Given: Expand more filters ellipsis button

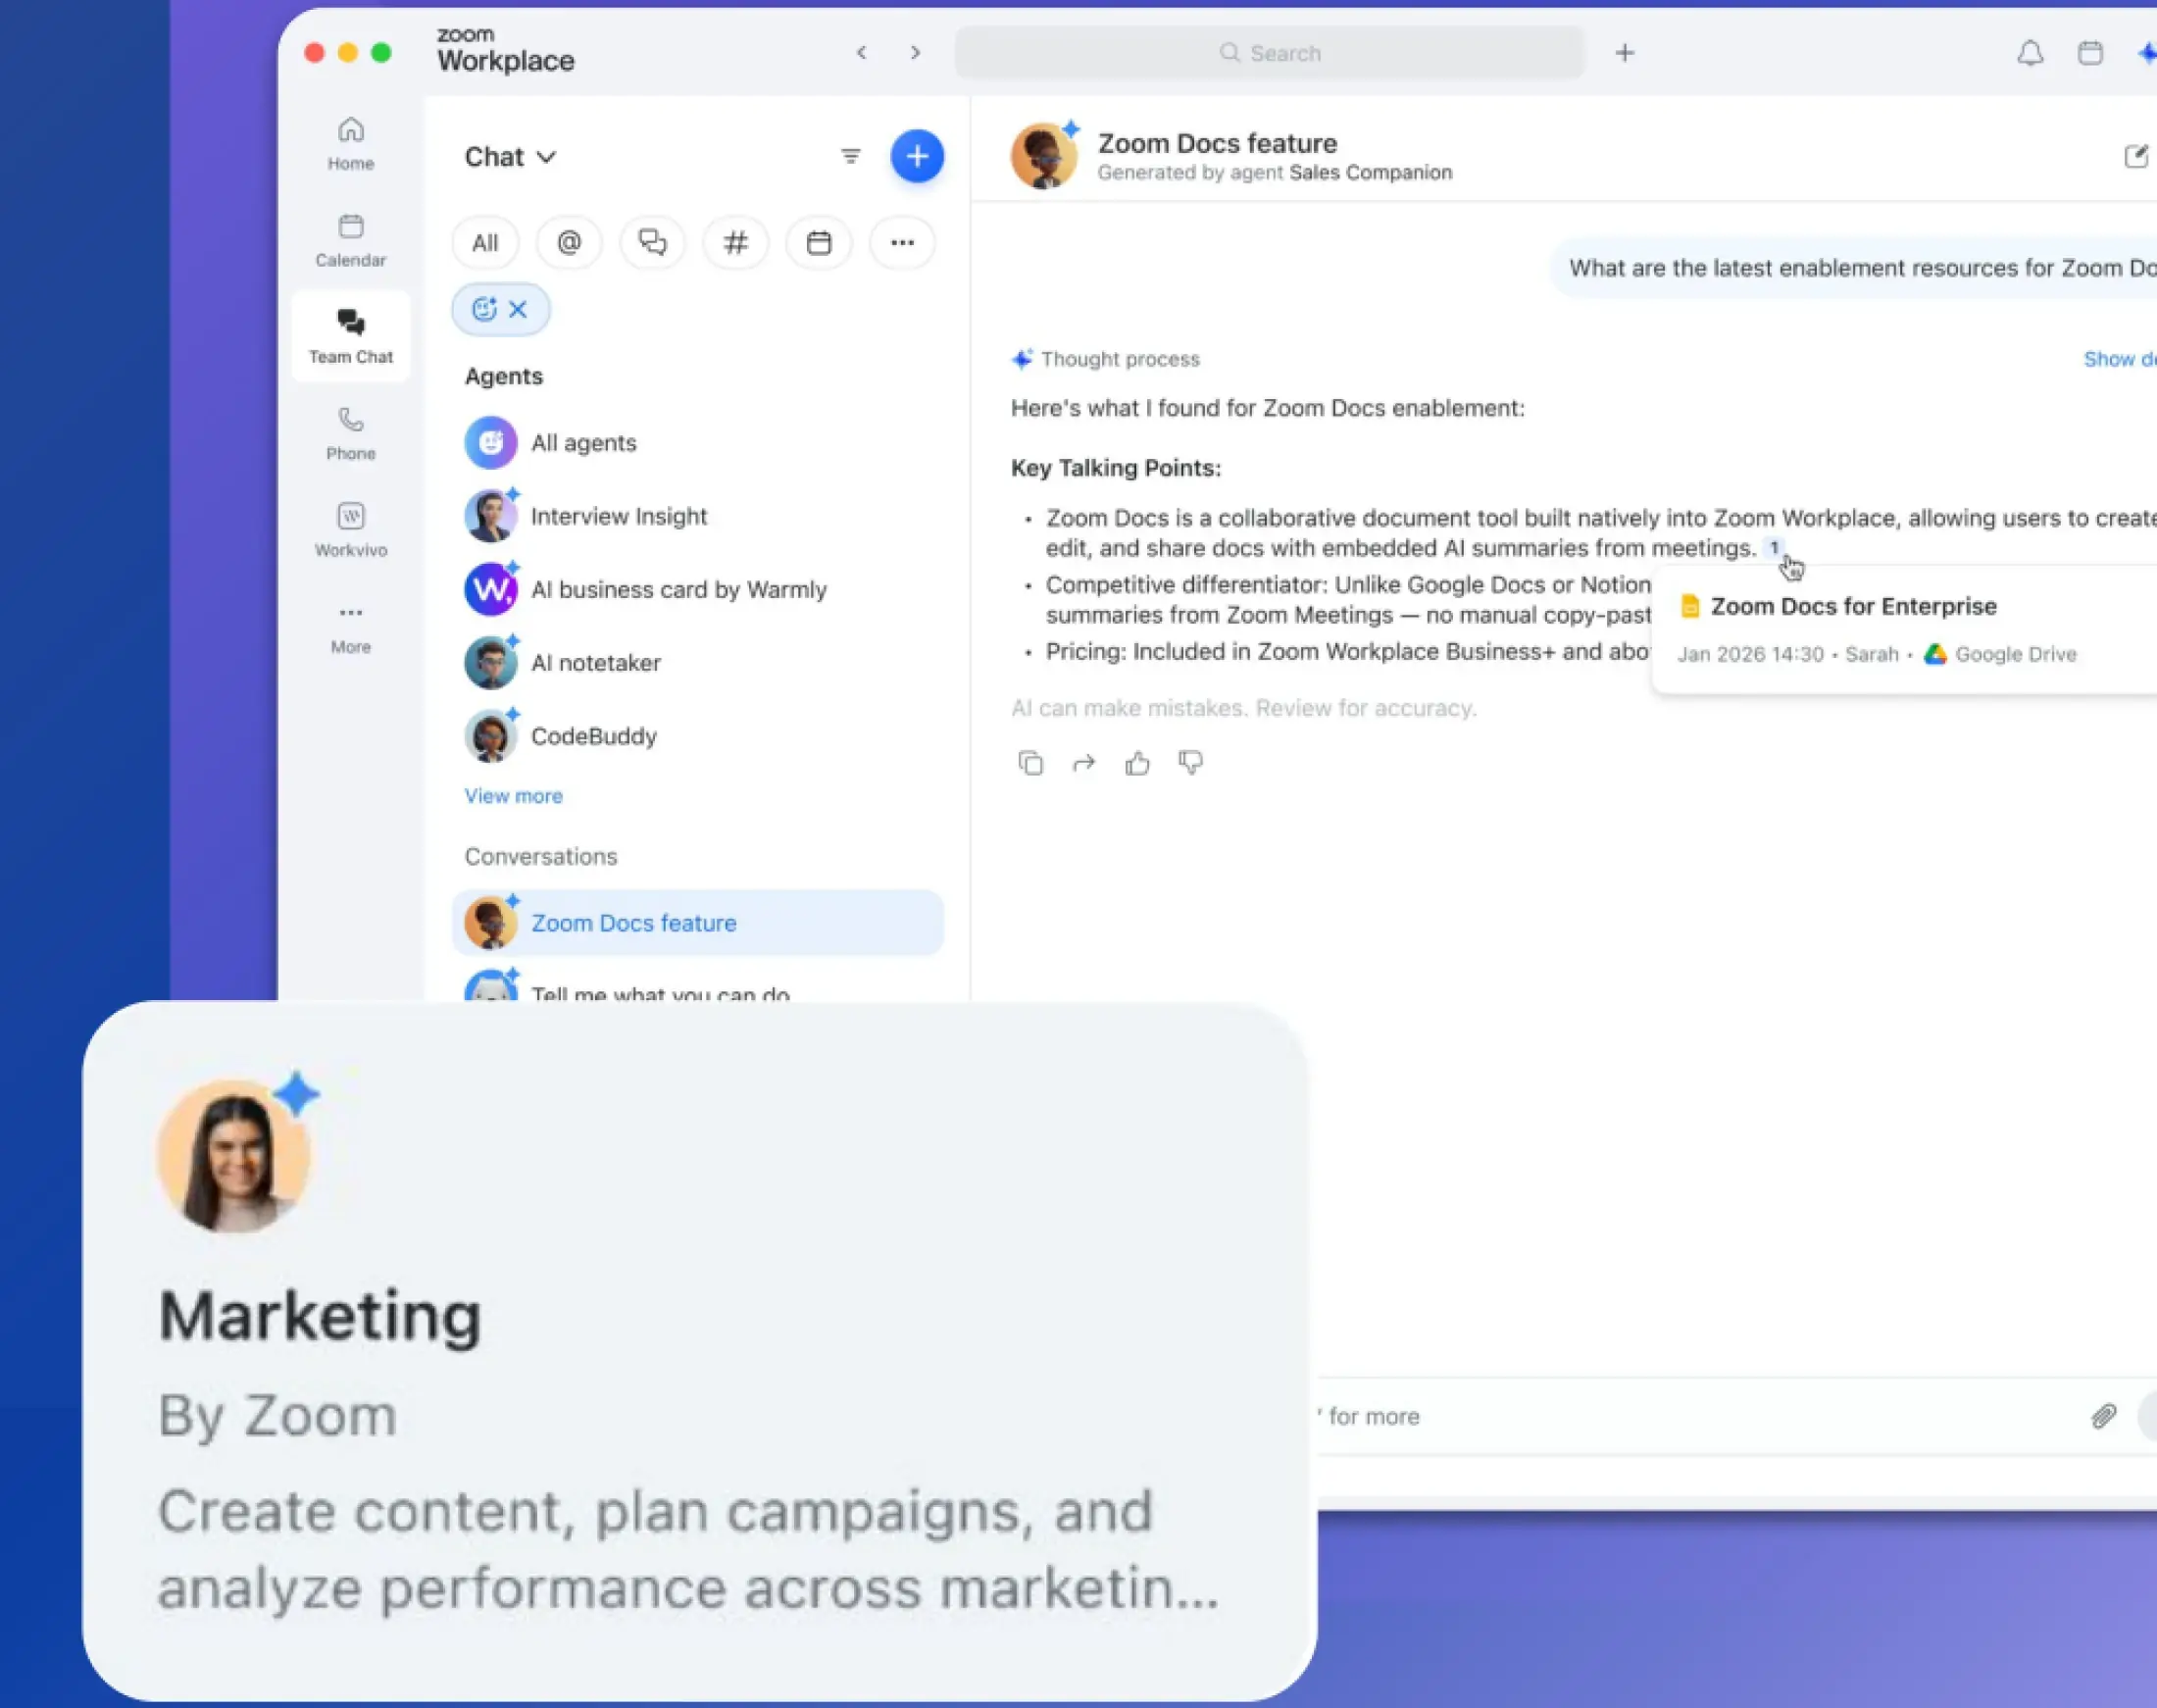Looking at the screenshot, I should (x=902, y=243).
